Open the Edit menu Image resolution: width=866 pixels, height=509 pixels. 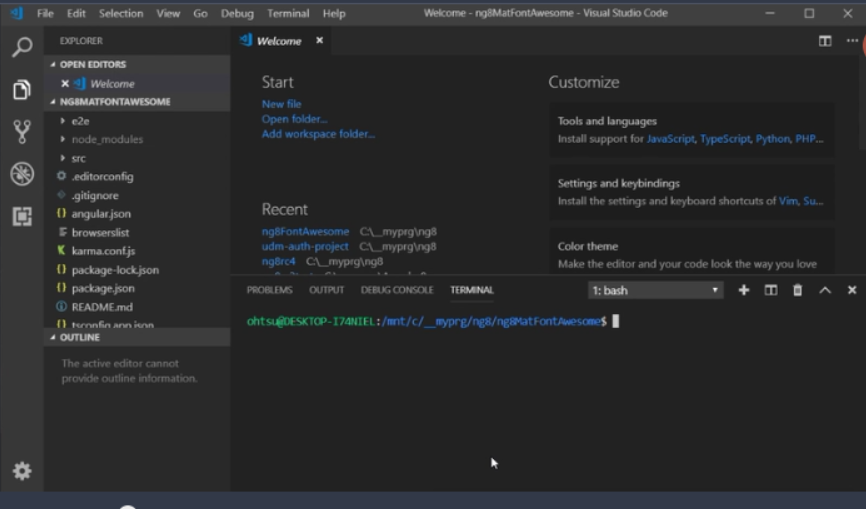pyautogui.click(x=76, y=13)
